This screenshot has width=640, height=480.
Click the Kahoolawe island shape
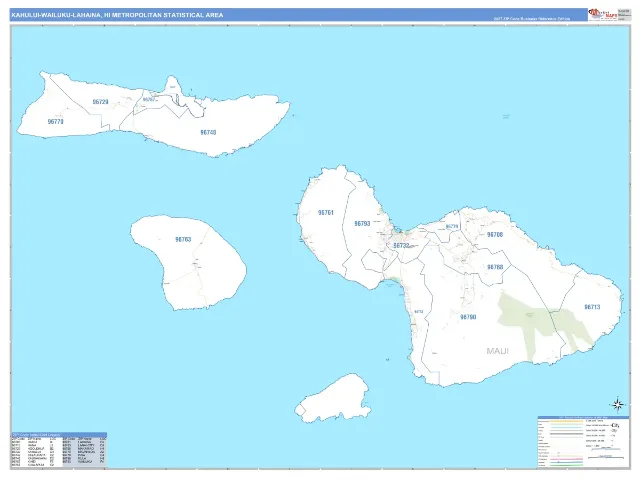click(333, 397)
